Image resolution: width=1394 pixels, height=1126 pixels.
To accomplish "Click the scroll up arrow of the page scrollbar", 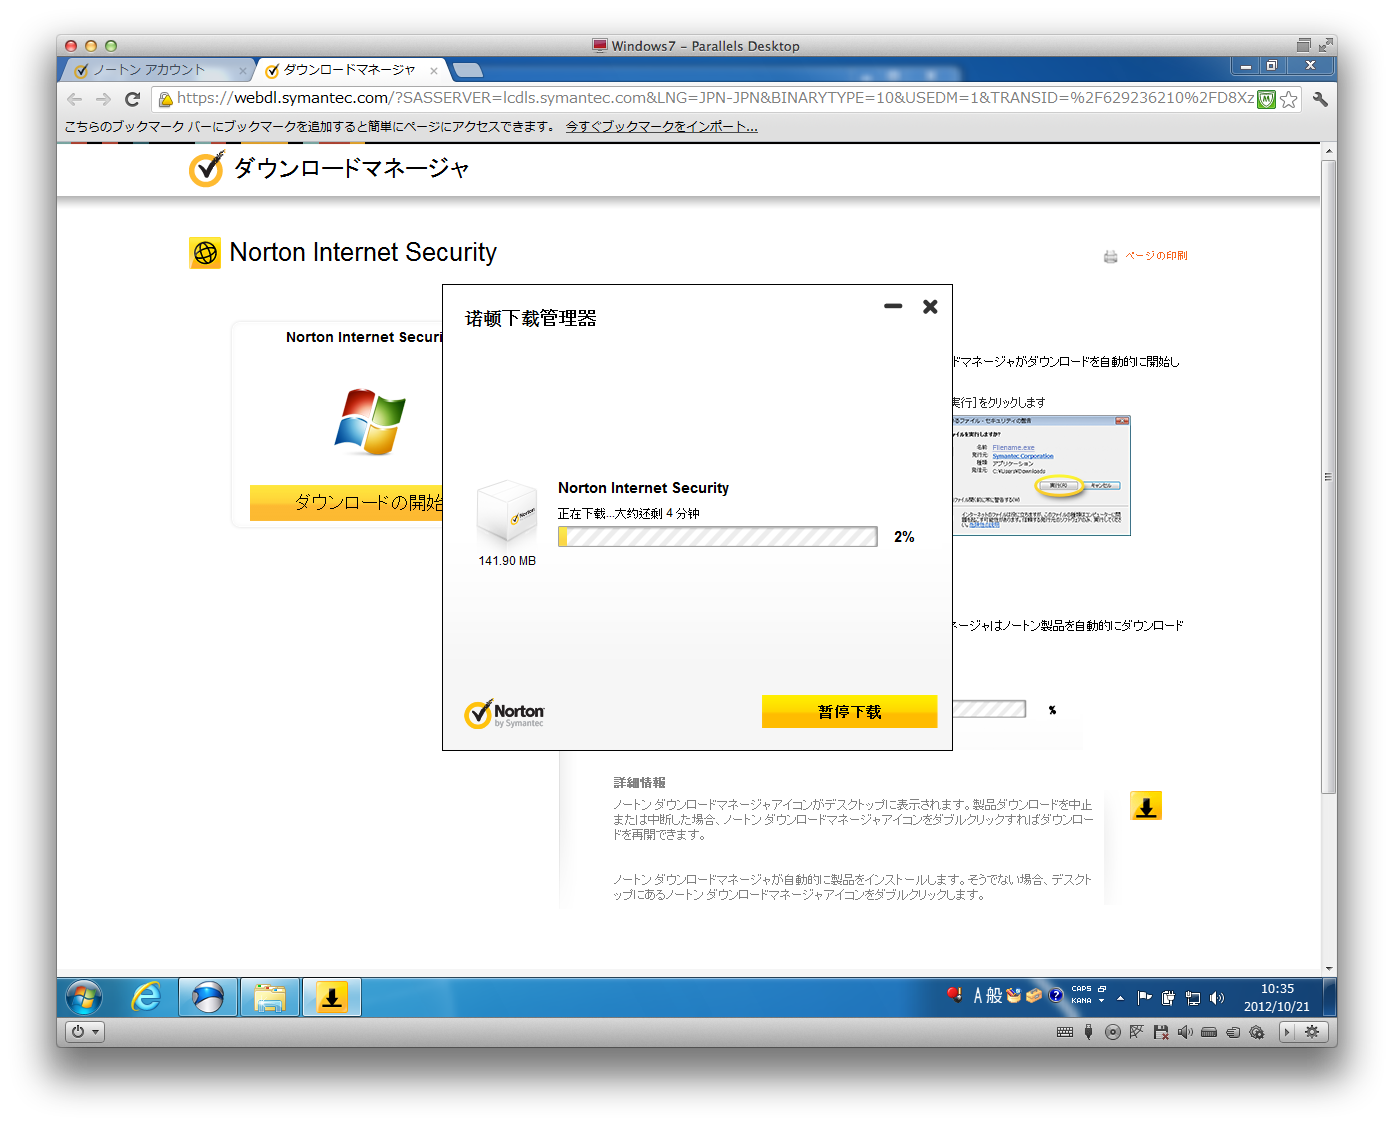I will 1329,151.
